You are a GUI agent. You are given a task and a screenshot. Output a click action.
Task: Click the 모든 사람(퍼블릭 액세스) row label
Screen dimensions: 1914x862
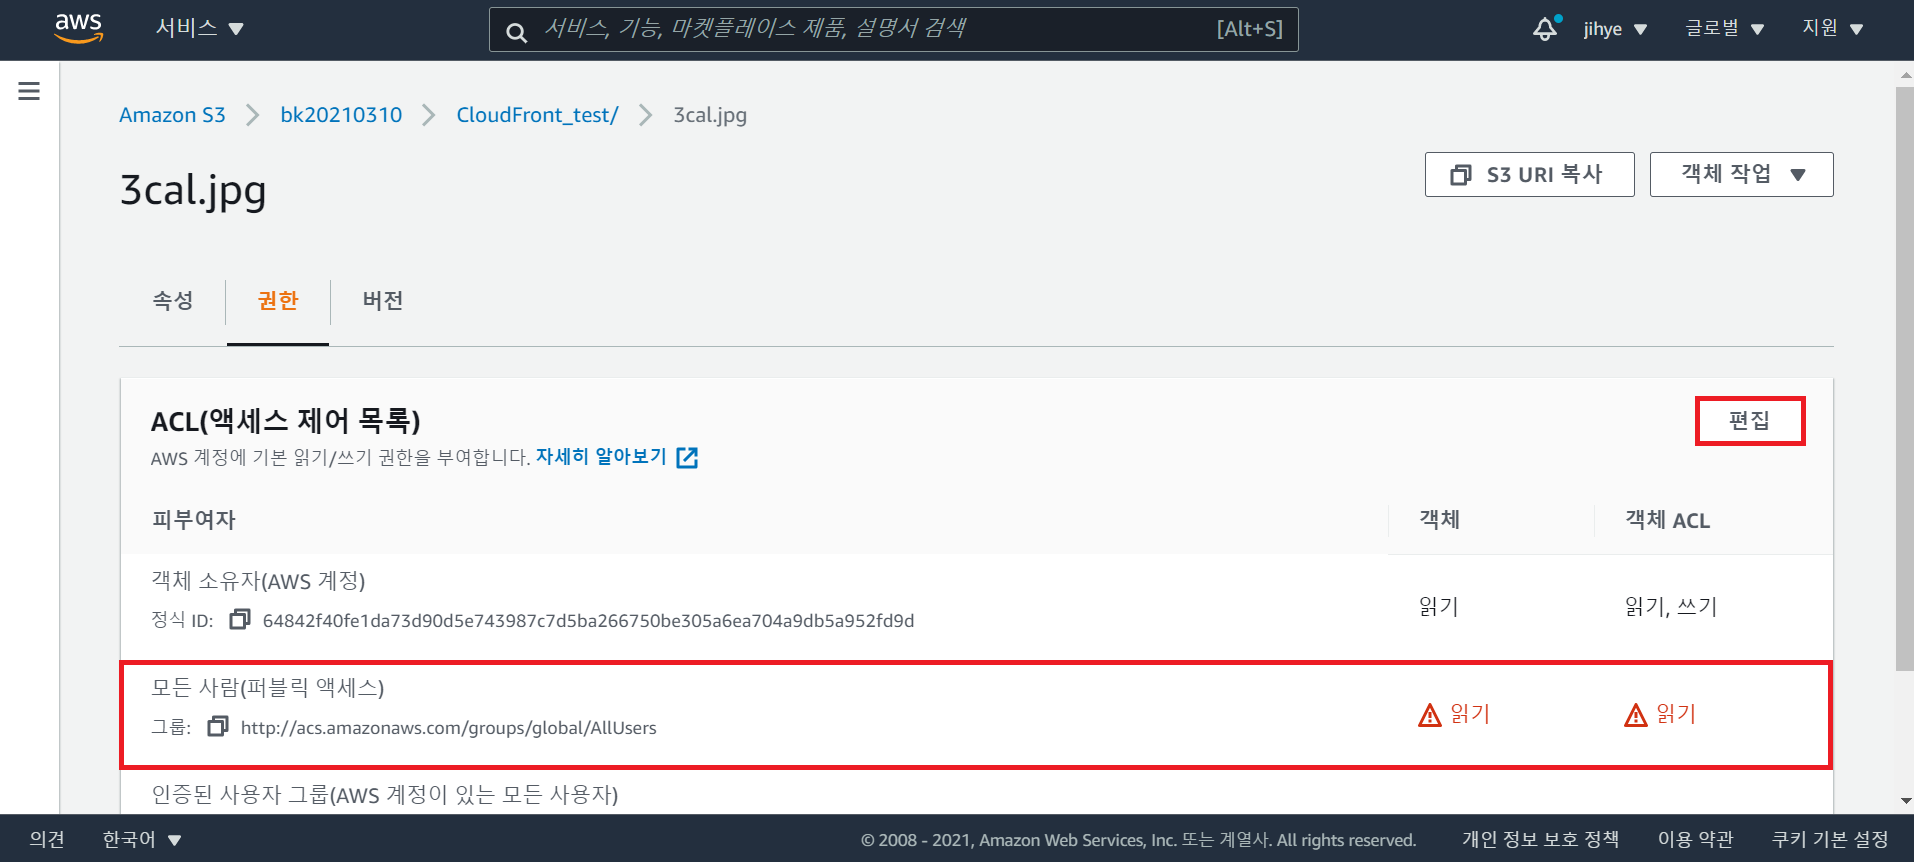[268, 688]
